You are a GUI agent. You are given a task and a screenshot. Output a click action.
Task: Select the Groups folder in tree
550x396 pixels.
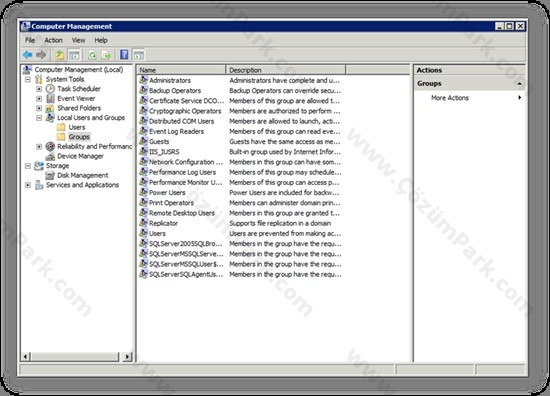pos(79,137)
